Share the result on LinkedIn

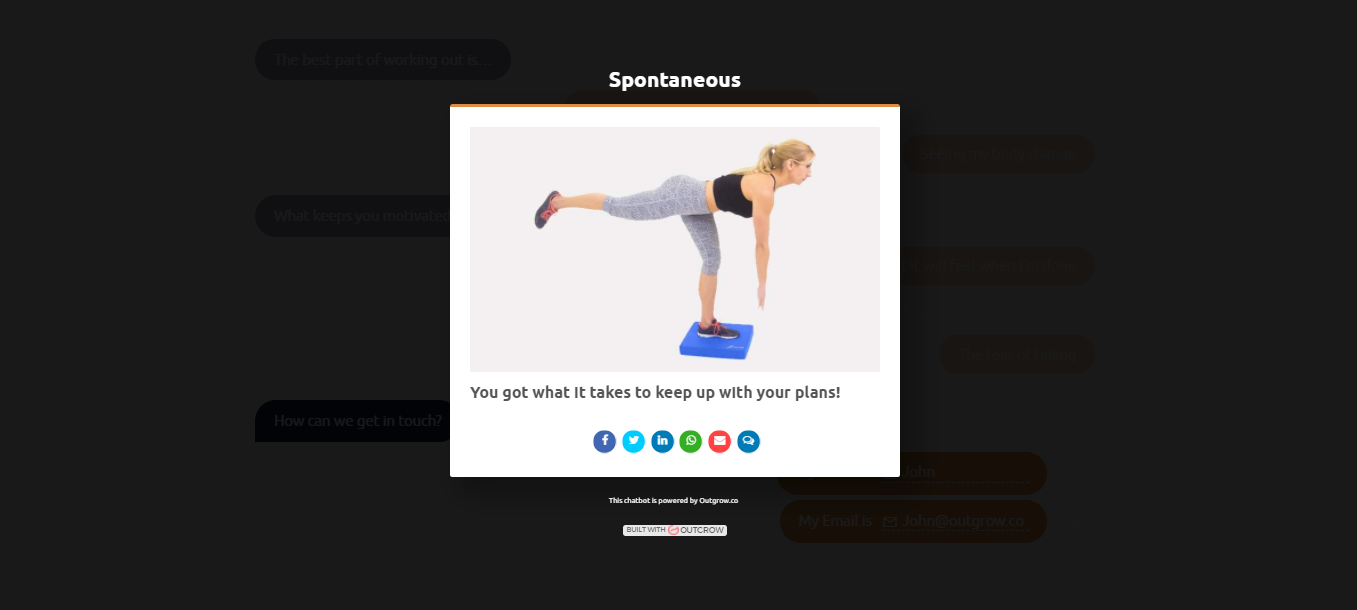(662, 441)
